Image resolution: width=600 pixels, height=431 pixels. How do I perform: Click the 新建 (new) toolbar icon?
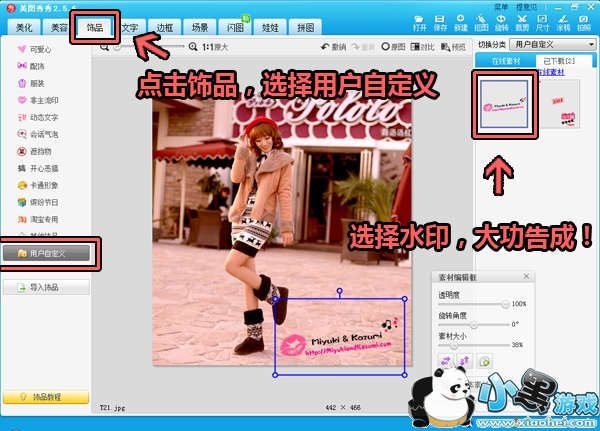[x=460, y=23]
